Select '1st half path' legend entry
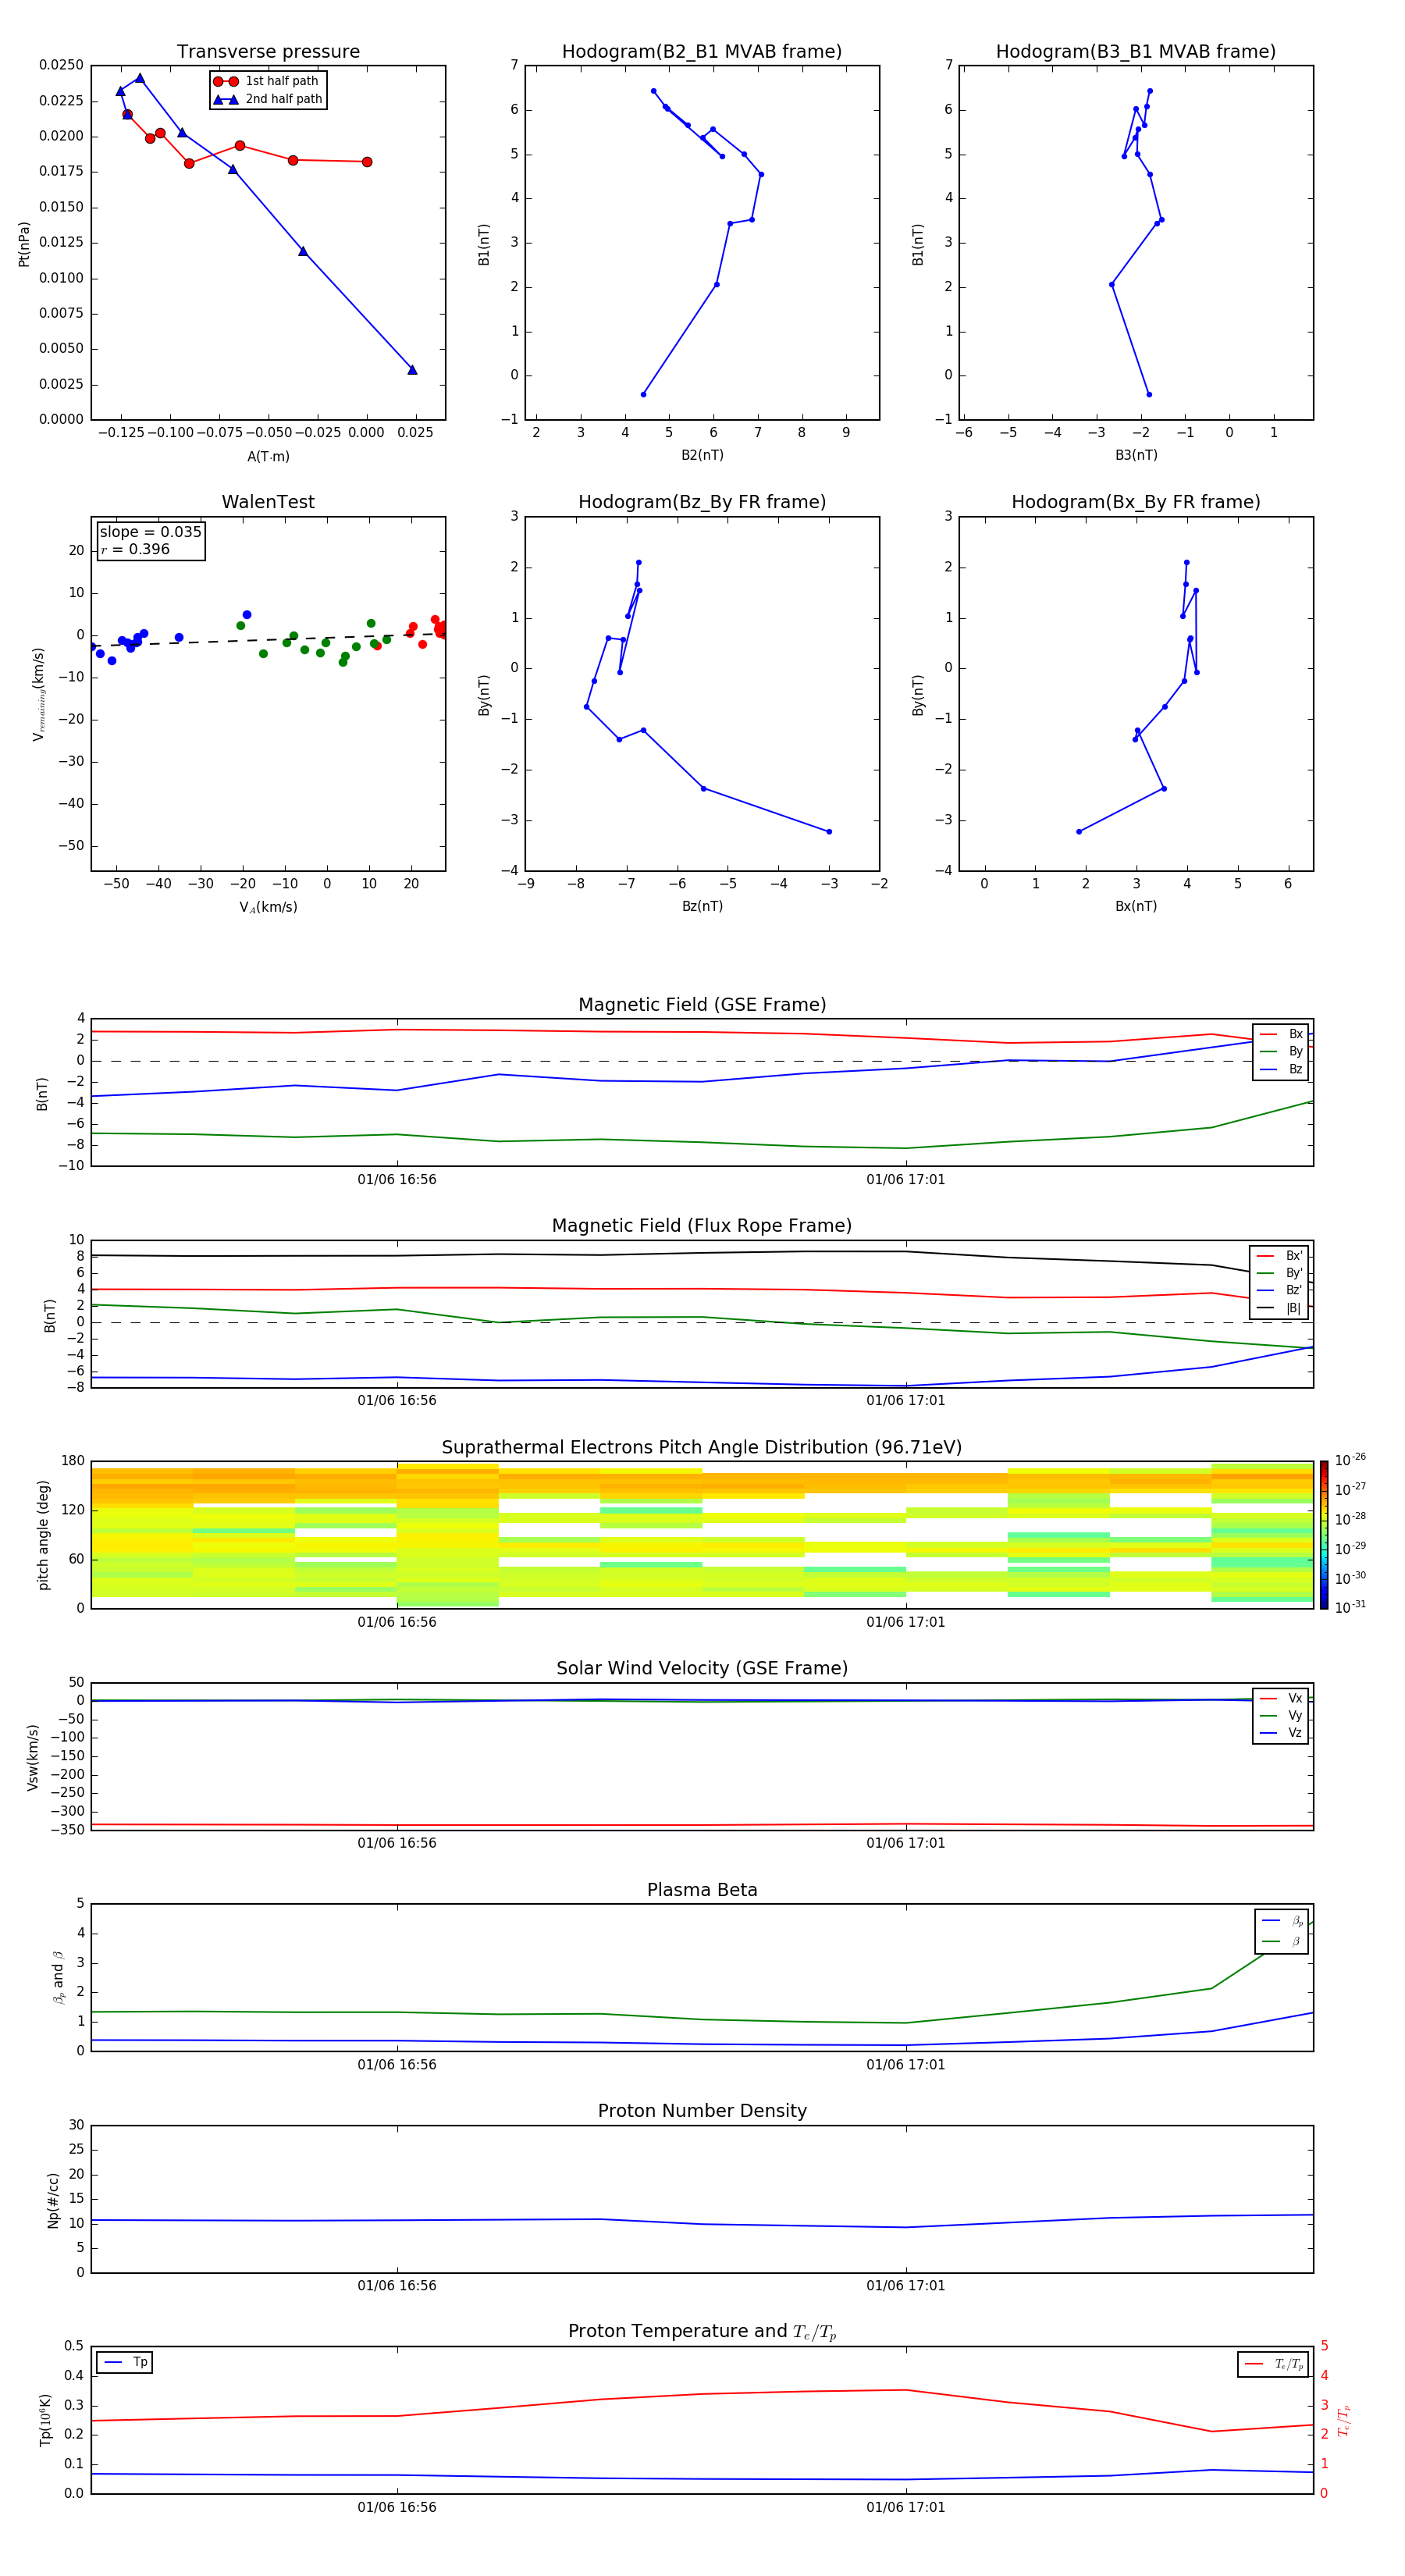1405x2576 pixels. coord(267,81)
